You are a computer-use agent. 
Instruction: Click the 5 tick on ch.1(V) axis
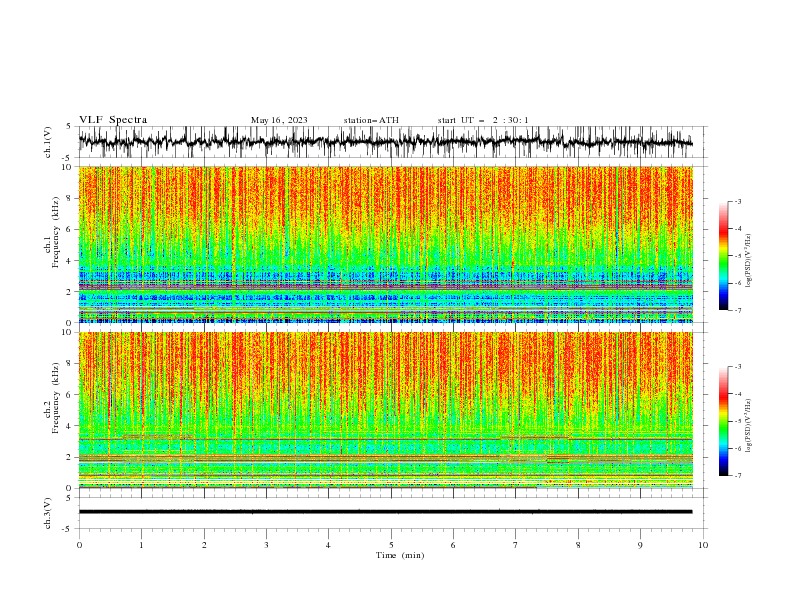click(69, 126)
